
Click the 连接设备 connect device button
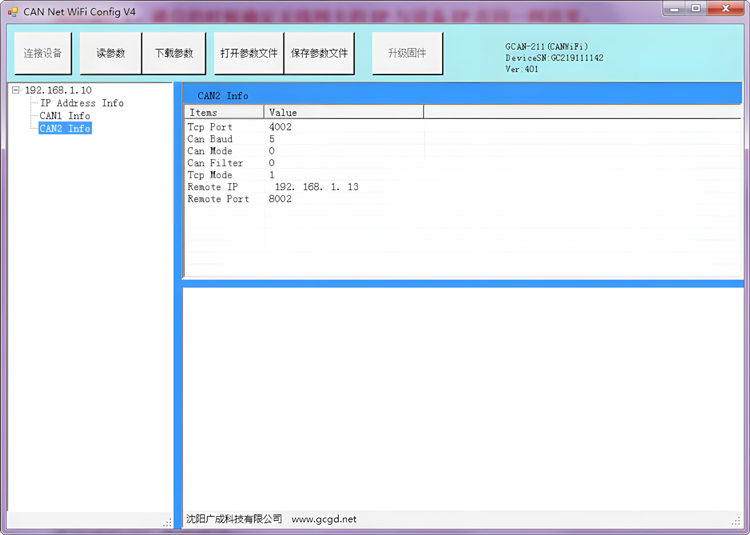click(x=42, y=53)
